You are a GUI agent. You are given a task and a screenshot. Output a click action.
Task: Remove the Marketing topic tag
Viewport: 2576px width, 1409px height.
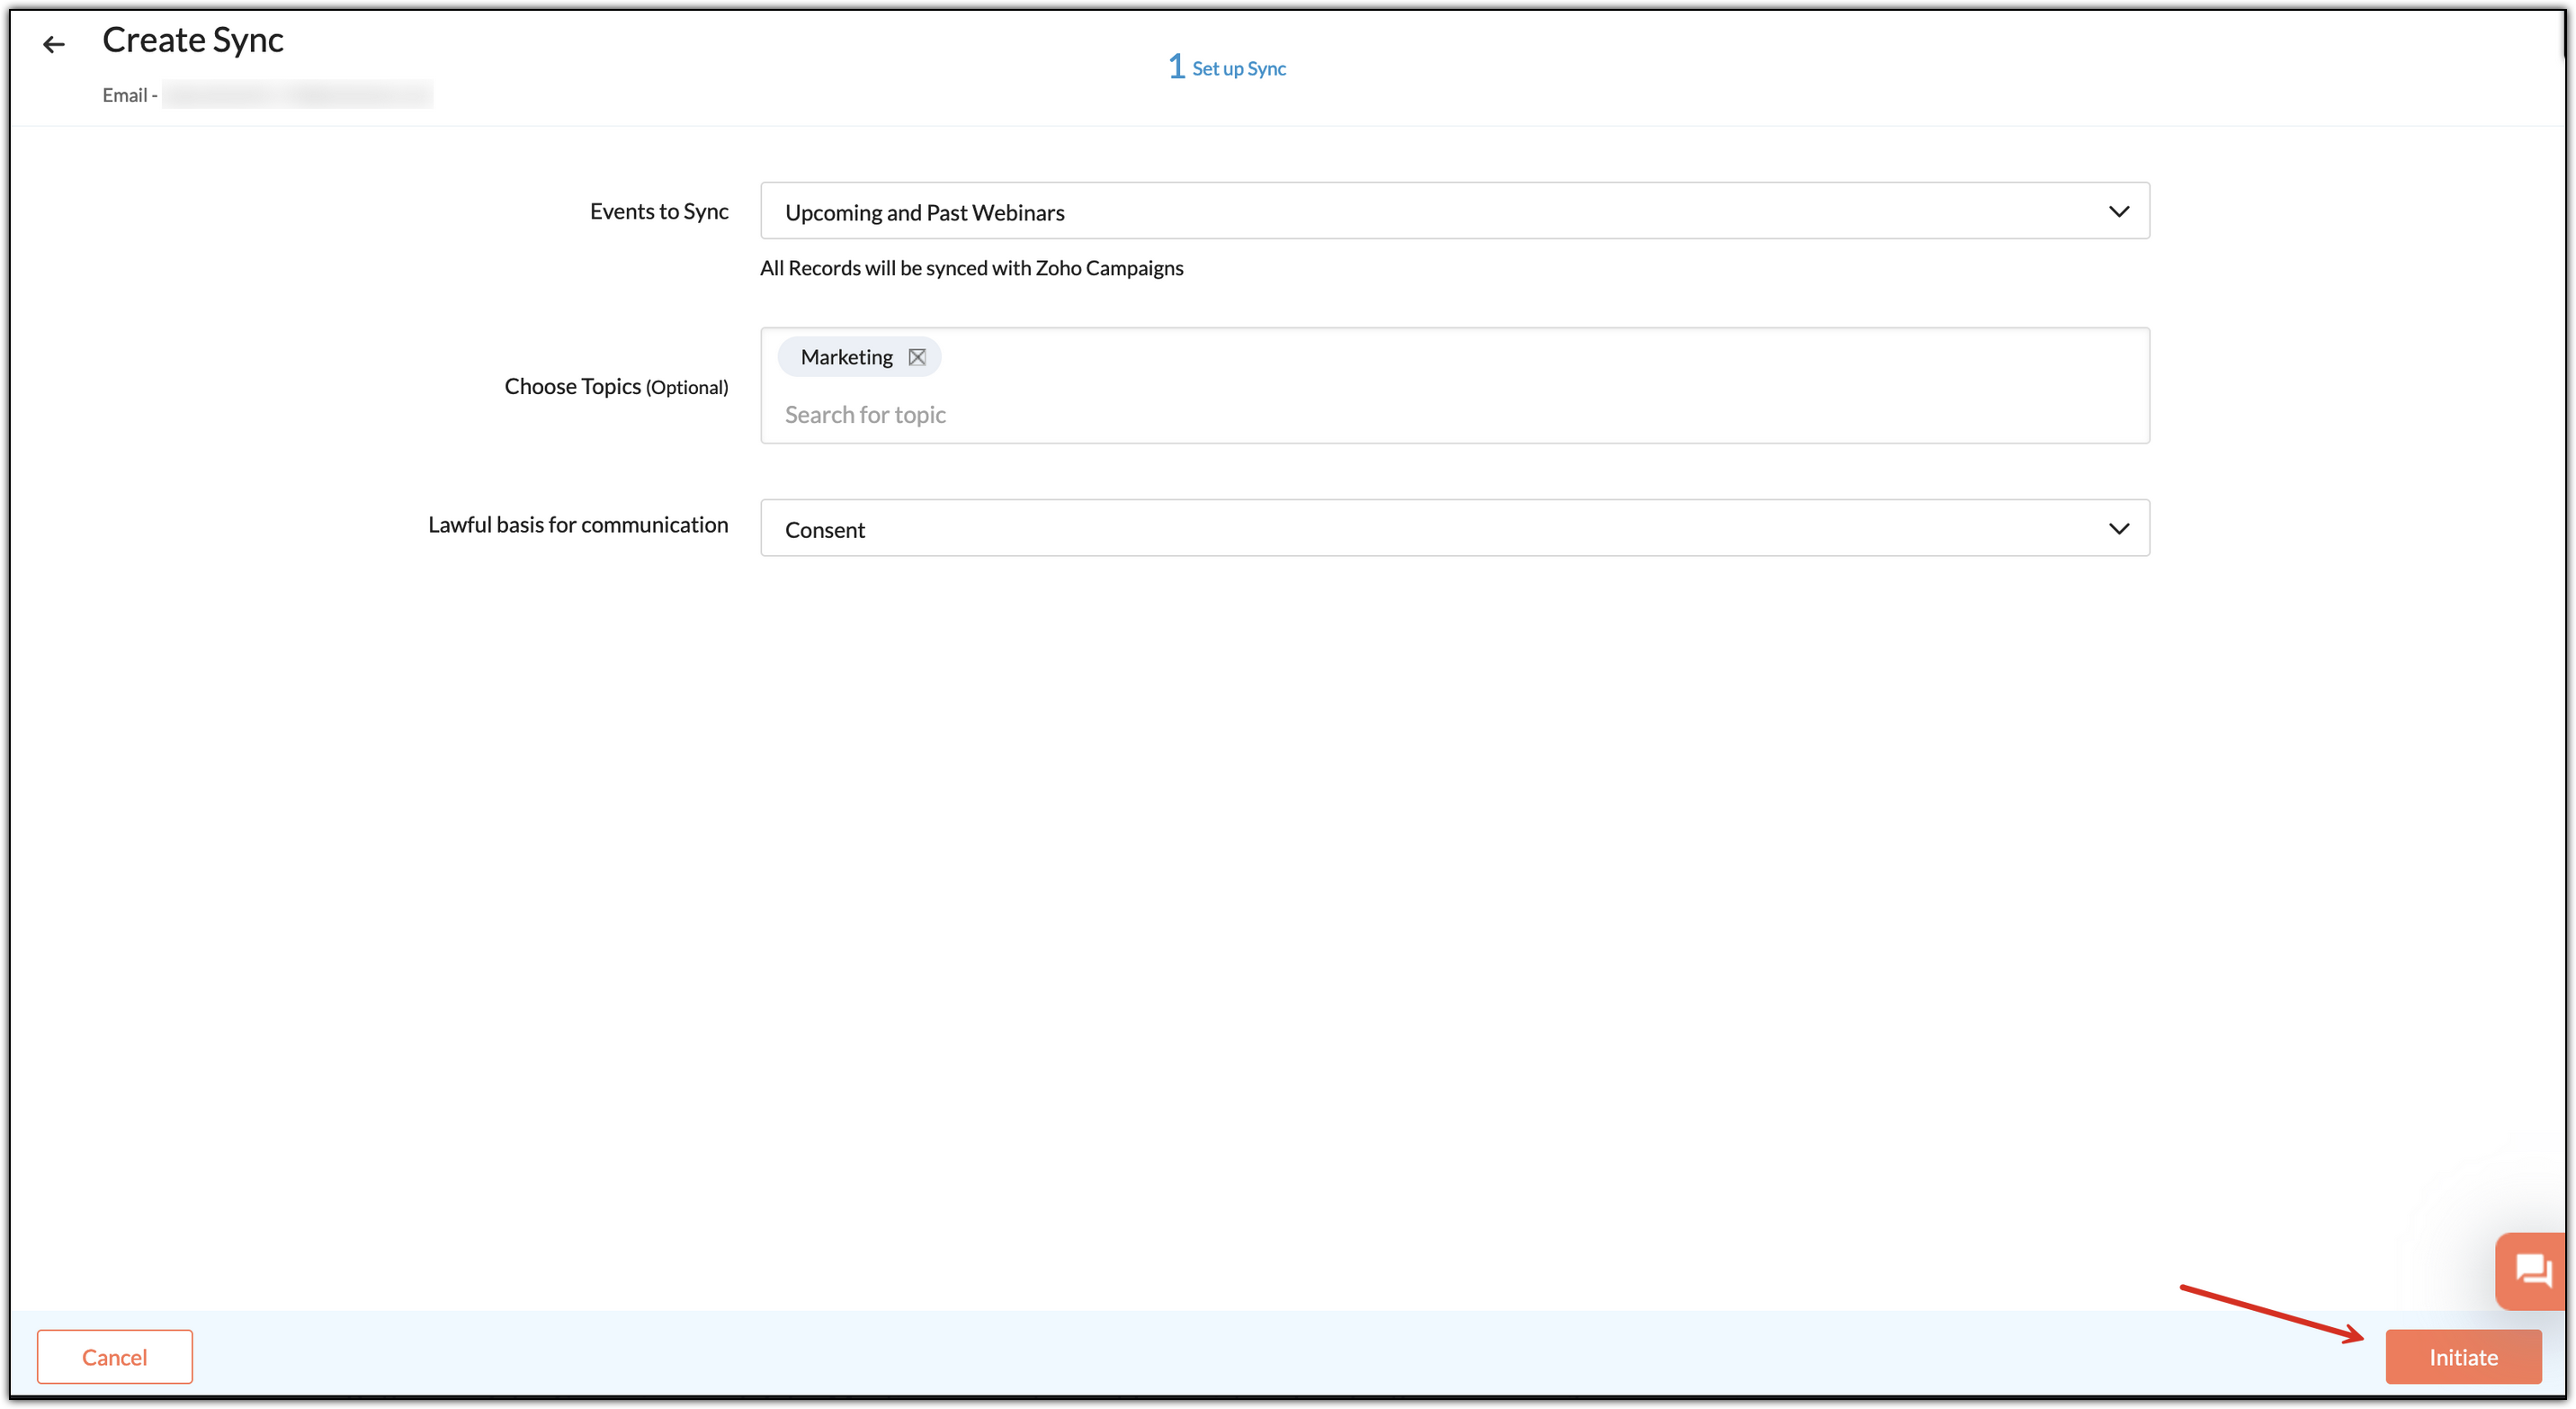[916, 357]
